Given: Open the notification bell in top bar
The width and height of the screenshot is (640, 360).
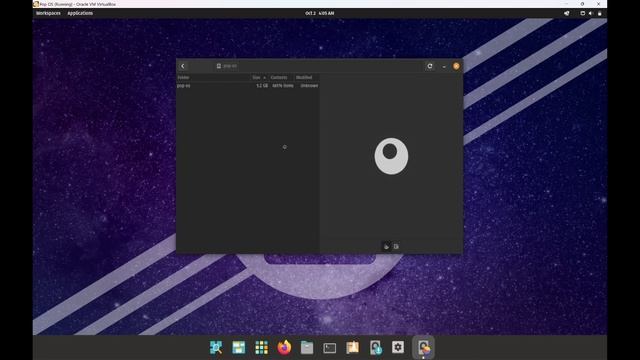Looking at the screenshot, I should [x=567, y=13].
